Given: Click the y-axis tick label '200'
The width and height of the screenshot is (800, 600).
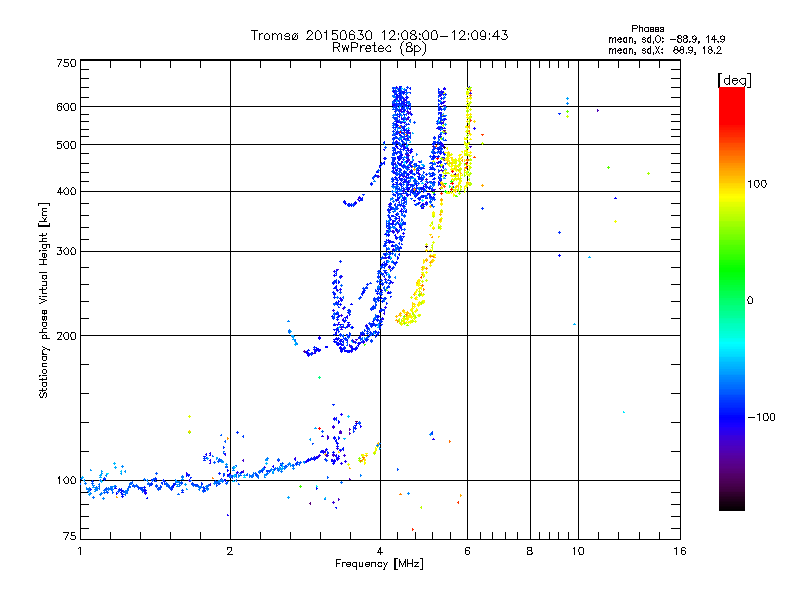Looking at the screenshot, I should tap(66, 336).
